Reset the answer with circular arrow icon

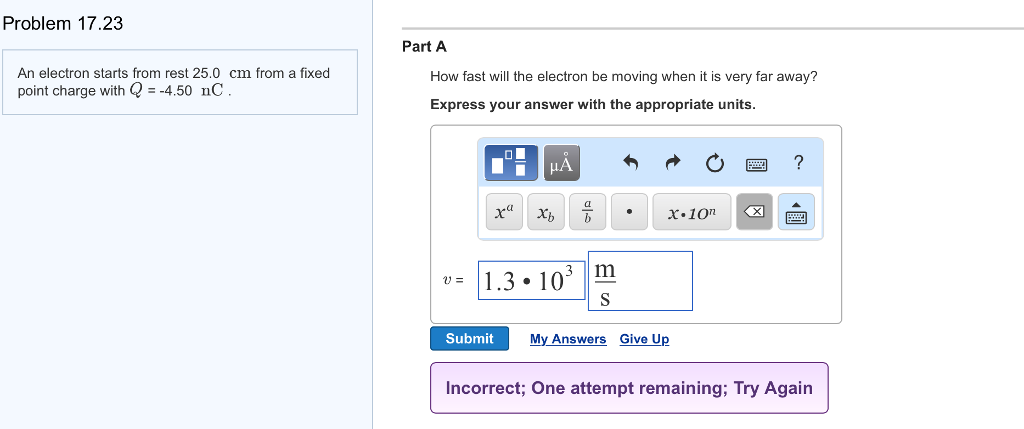click(714, 162)
